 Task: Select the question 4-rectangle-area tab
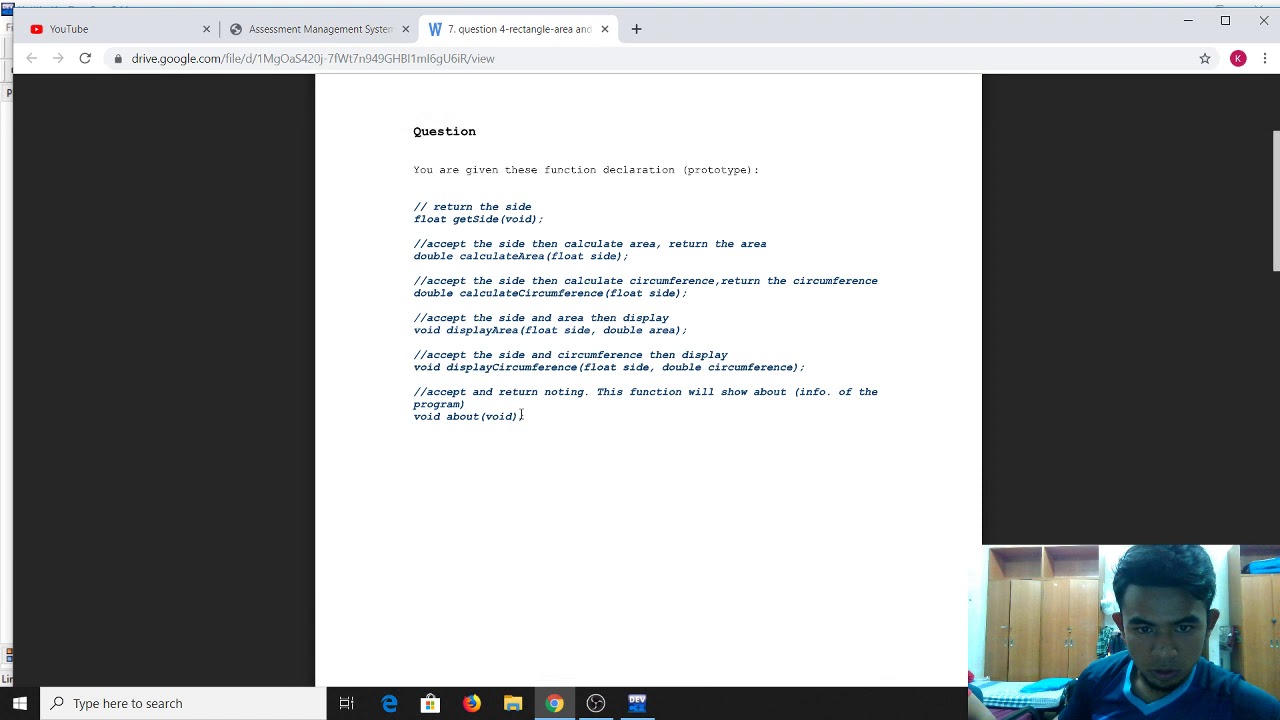tap(518, 29)
